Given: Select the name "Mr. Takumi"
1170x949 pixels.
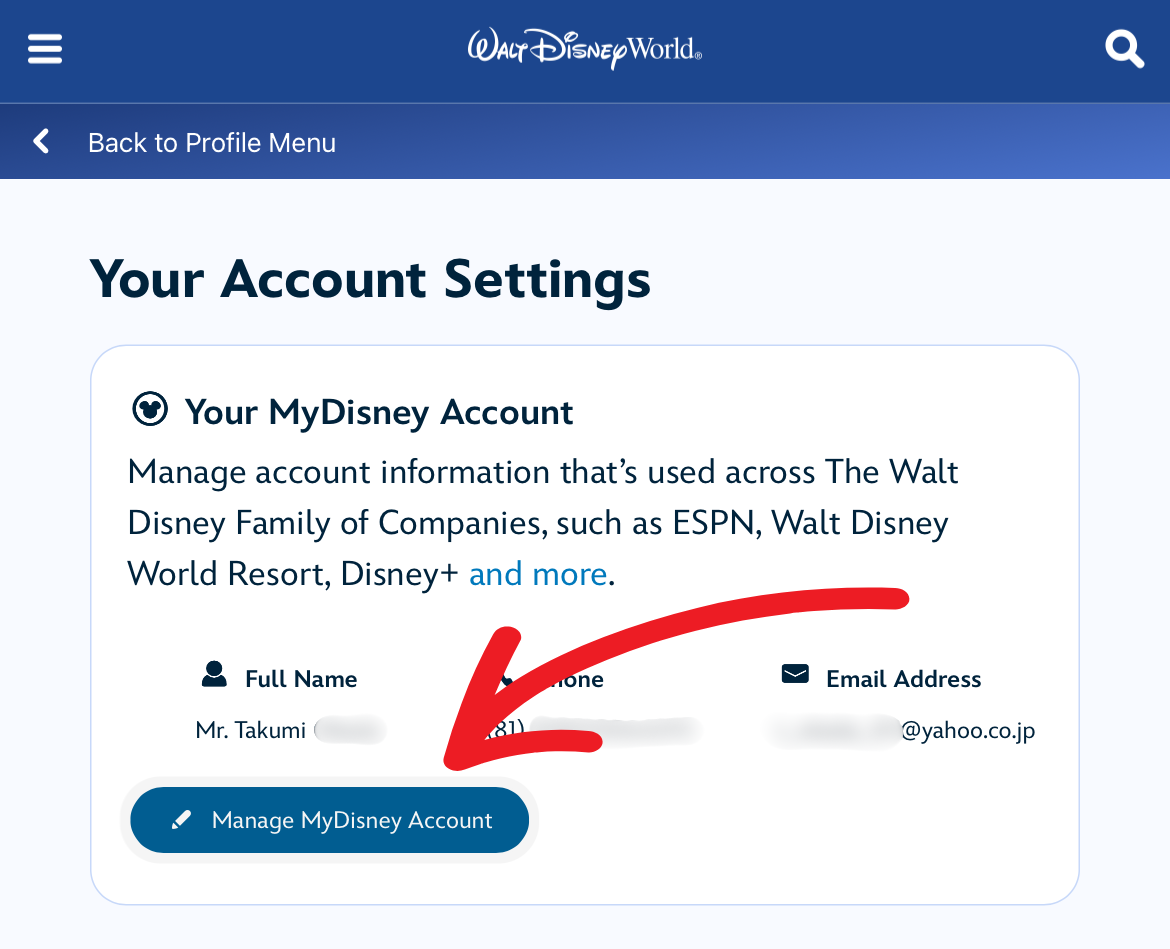Looking at the screenshot, I should click(x=251, y=730).
